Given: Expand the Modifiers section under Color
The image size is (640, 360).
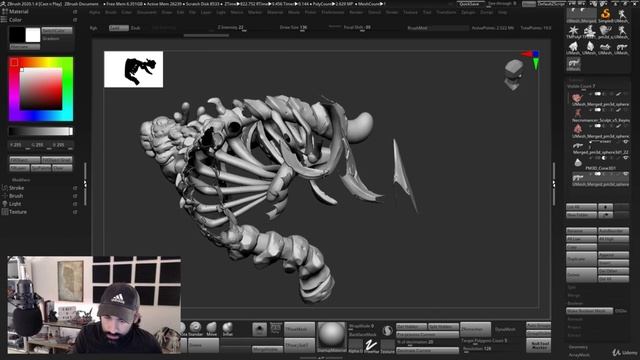Looking at the screenshot, I should coord(21,180).
